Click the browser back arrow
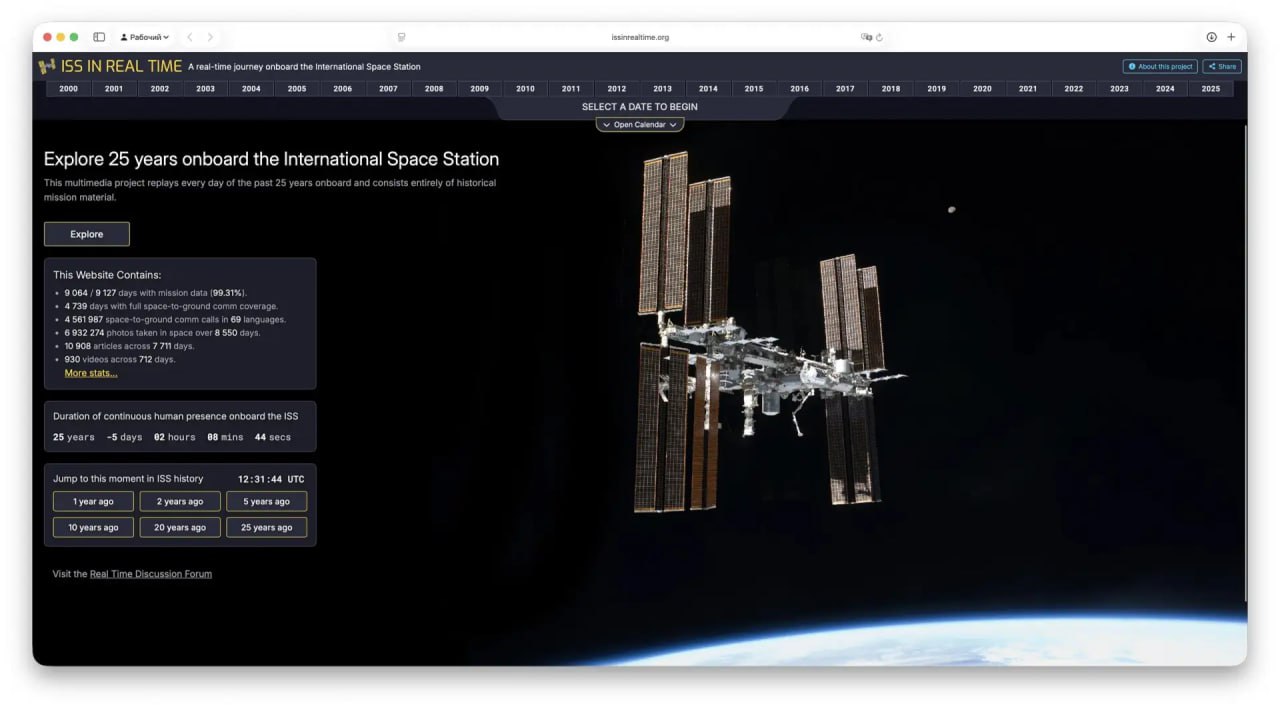The image size is (1280, 709). pyautogui.click(x=190, y=37)
